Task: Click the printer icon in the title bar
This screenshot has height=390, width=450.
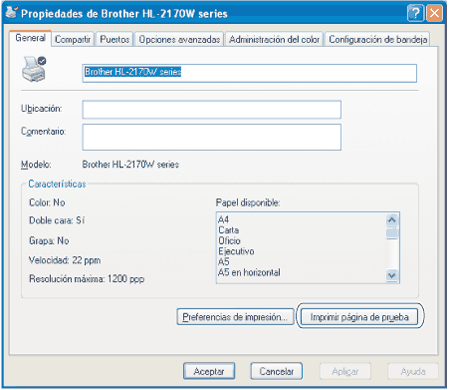Action: point(12,13)
